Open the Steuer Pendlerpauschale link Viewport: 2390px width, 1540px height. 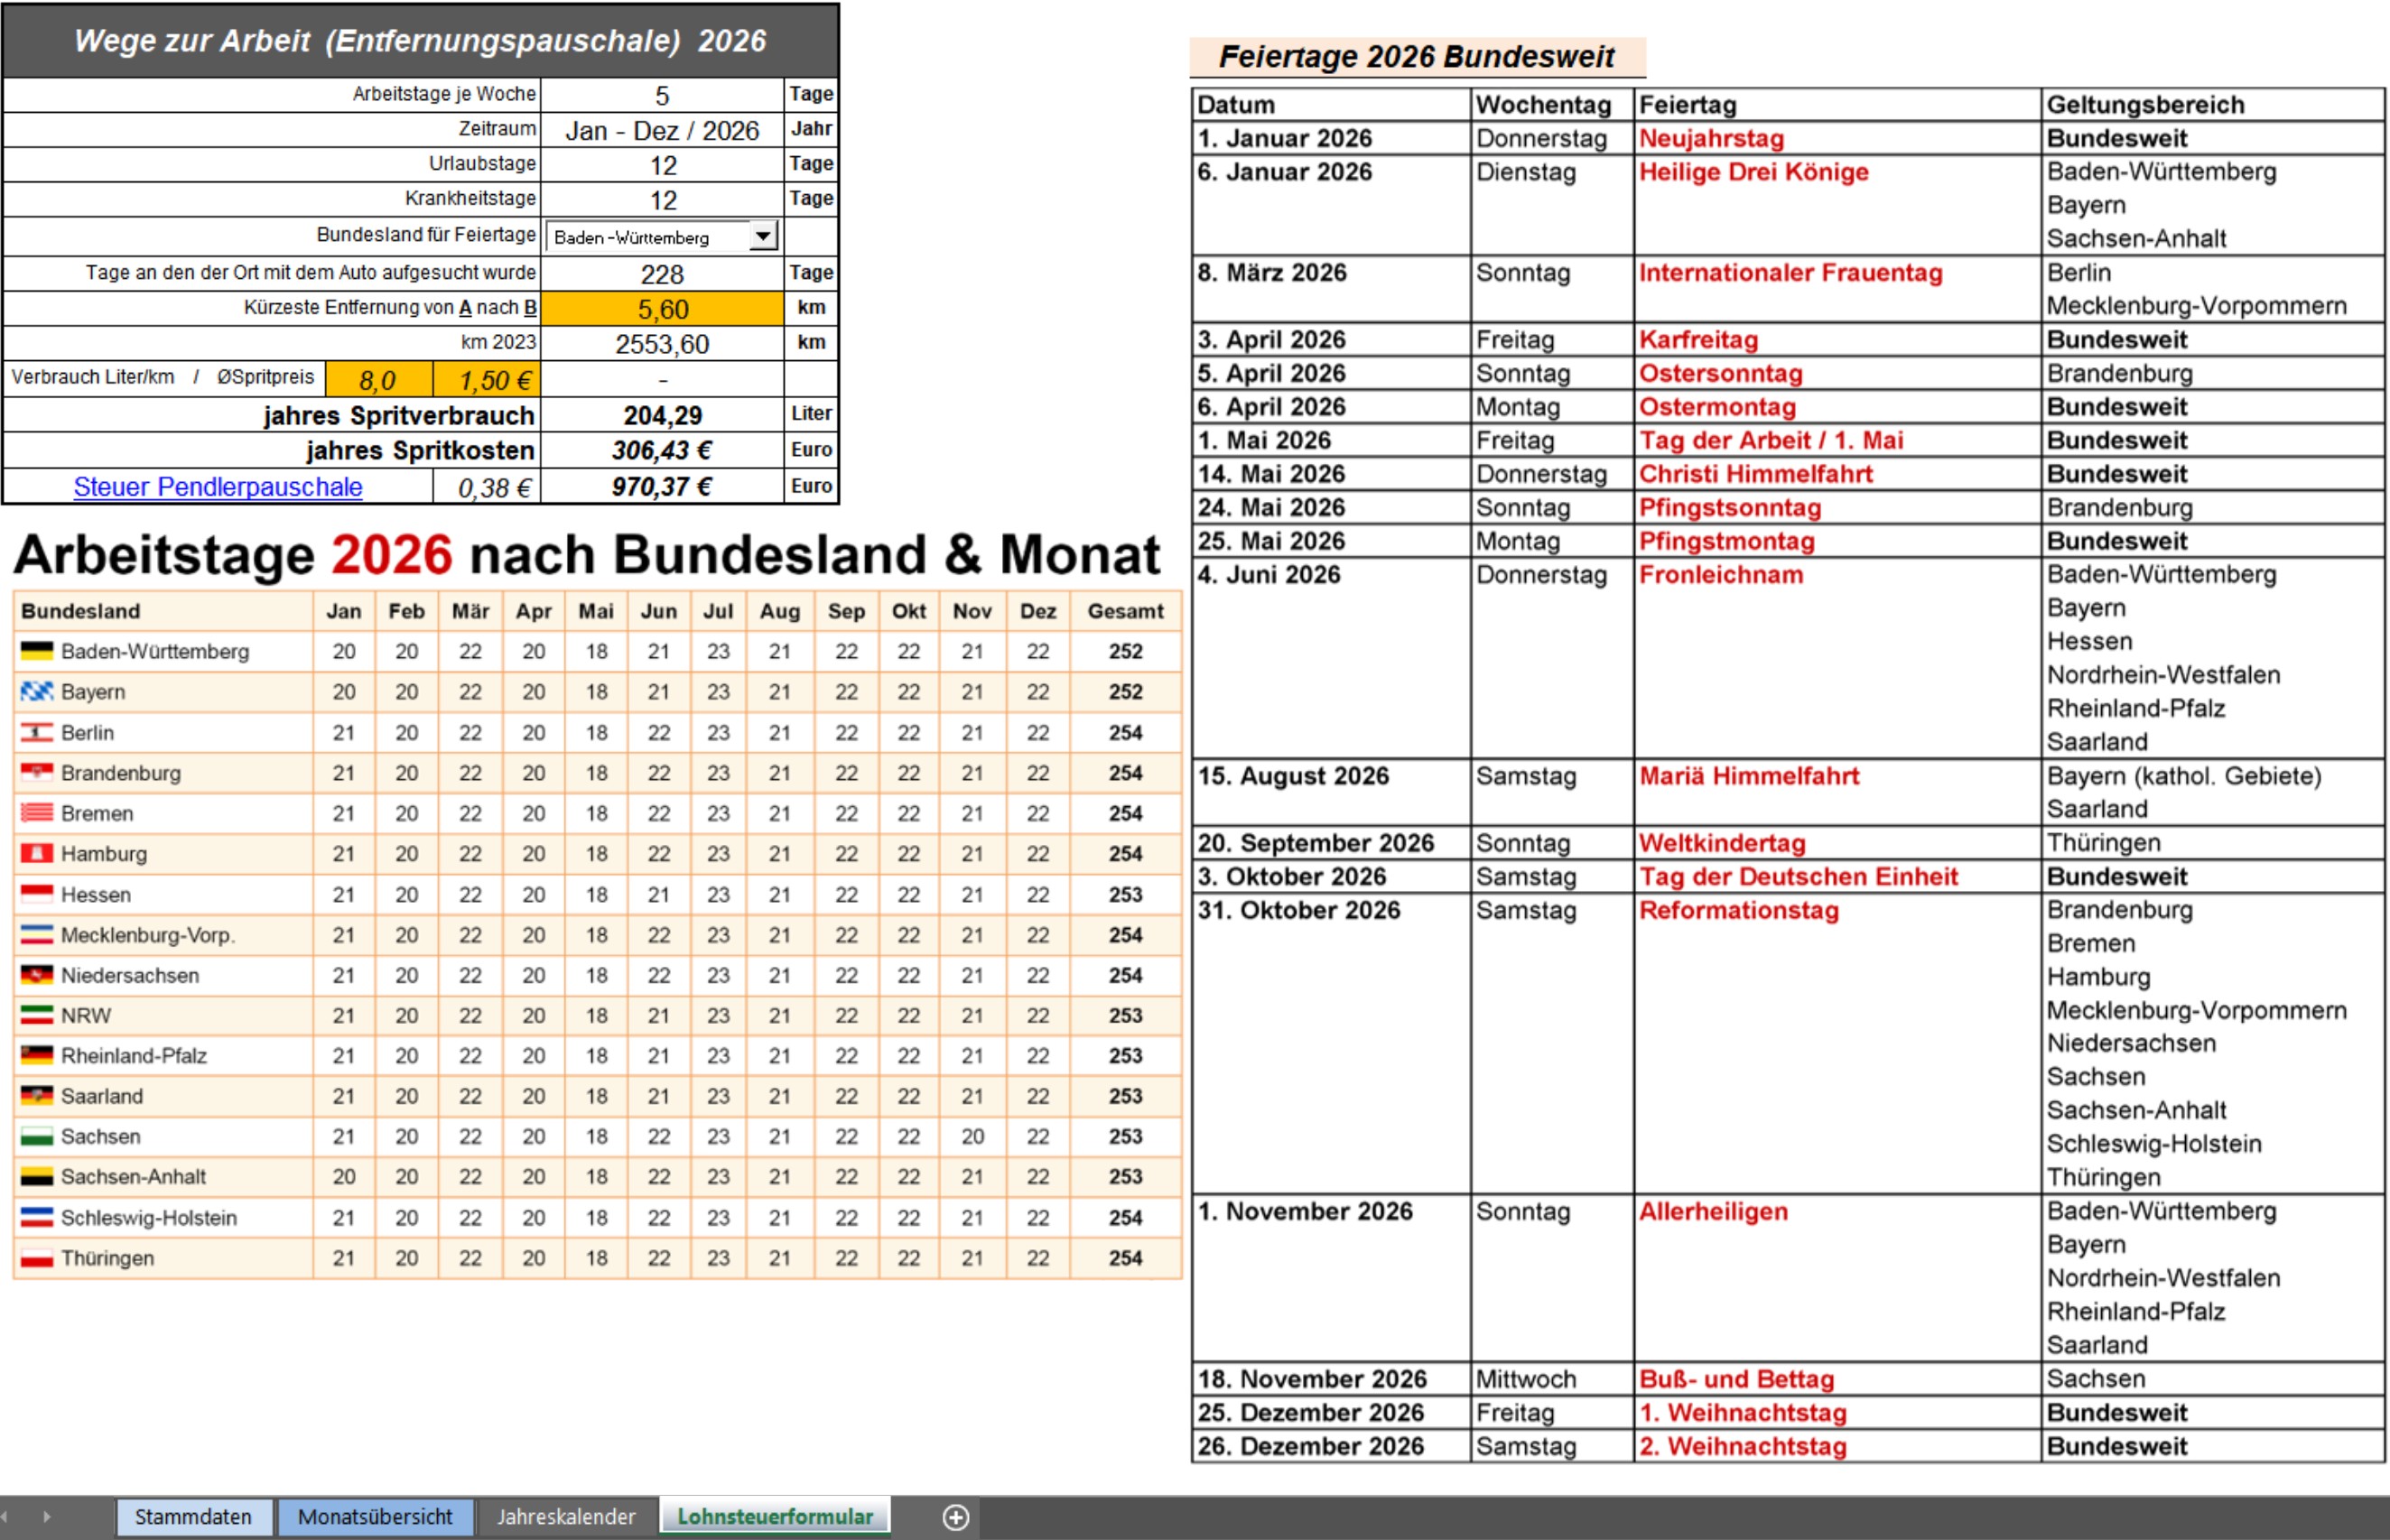coord(218,487)
